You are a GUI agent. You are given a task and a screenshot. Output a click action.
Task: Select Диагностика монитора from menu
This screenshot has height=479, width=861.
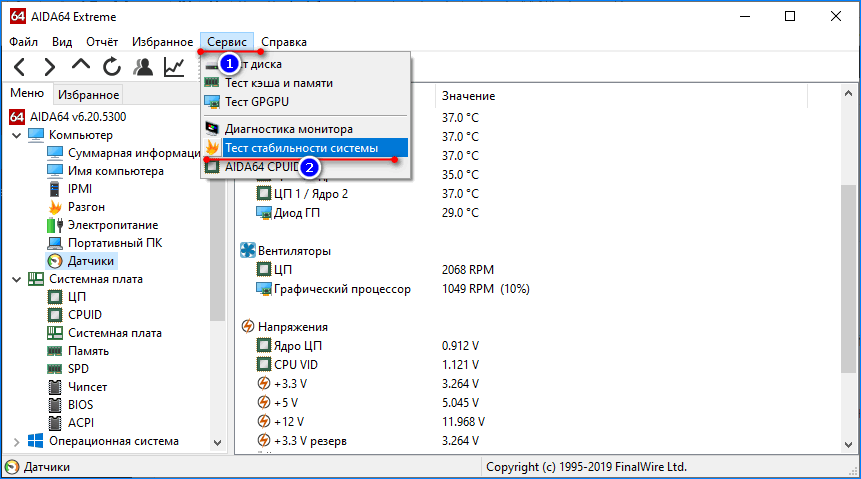(x=288, y=129)
